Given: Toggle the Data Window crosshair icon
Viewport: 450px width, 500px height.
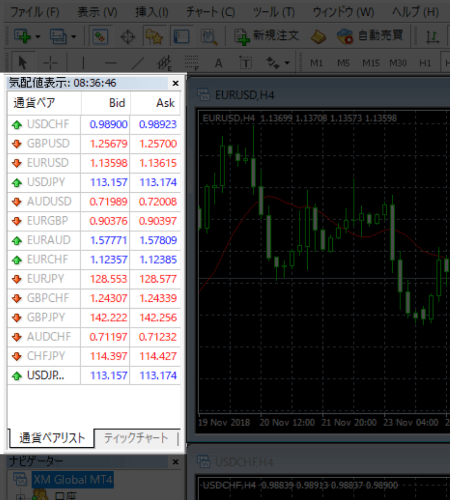Looking at the screenshot, I should tap(128, 36).
